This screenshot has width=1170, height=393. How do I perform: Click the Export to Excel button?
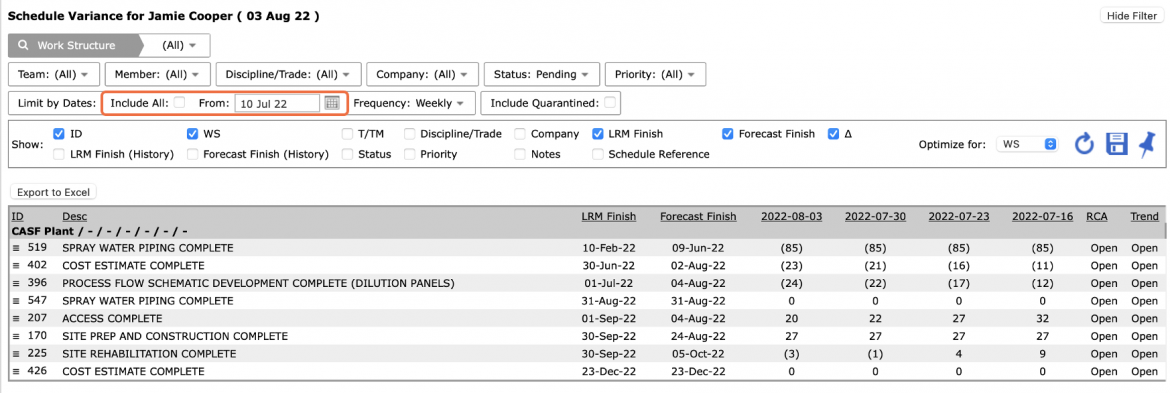tap(53, 192)
